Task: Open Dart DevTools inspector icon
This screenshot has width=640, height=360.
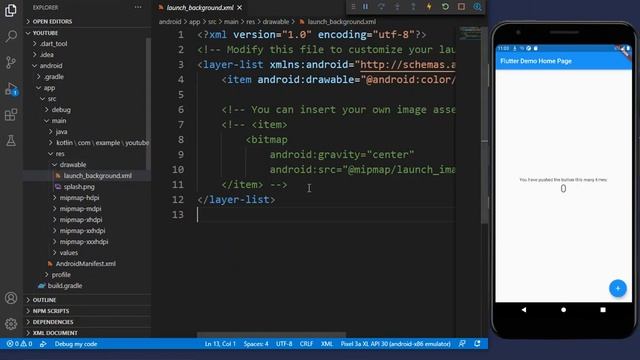Action: click(477, 7)
